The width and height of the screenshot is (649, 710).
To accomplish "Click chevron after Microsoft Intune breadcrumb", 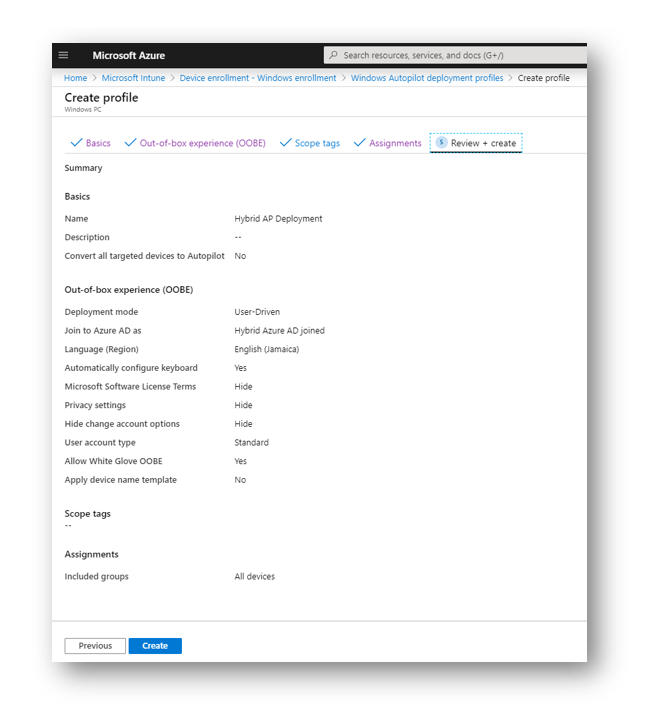I will tap(173, 78).
